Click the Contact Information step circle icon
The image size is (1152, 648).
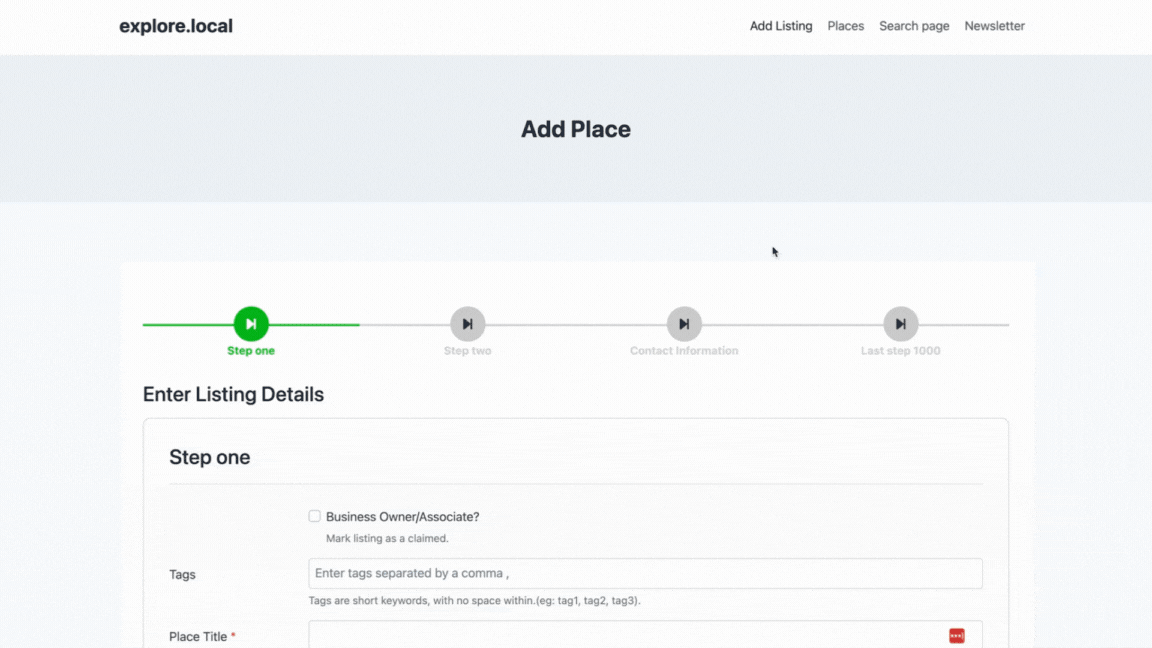point(684,324)
